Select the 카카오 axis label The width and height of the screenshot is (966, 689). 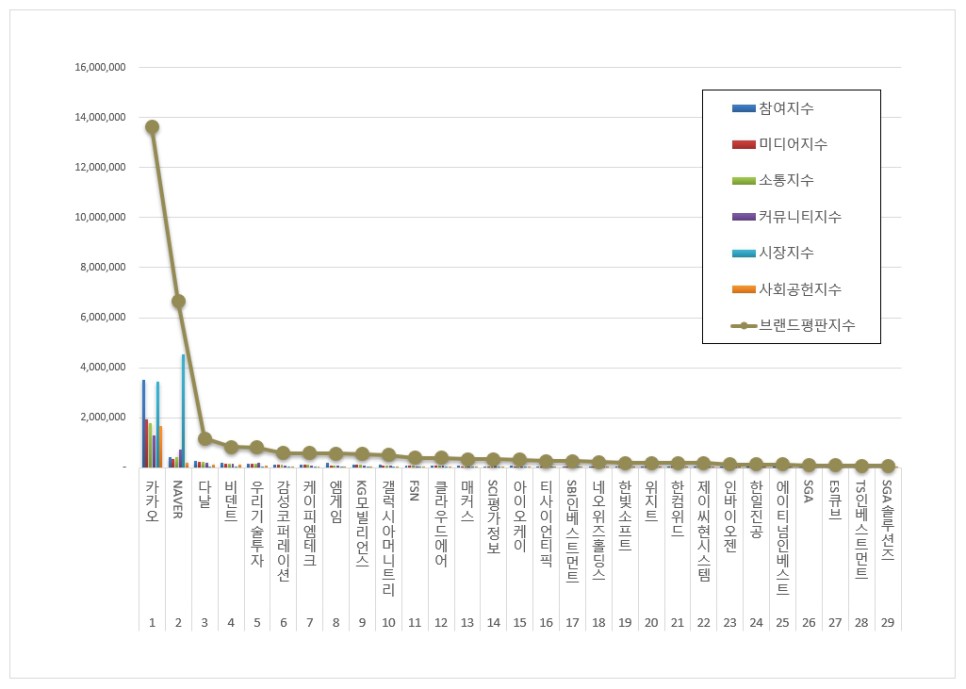coord(152,501)
